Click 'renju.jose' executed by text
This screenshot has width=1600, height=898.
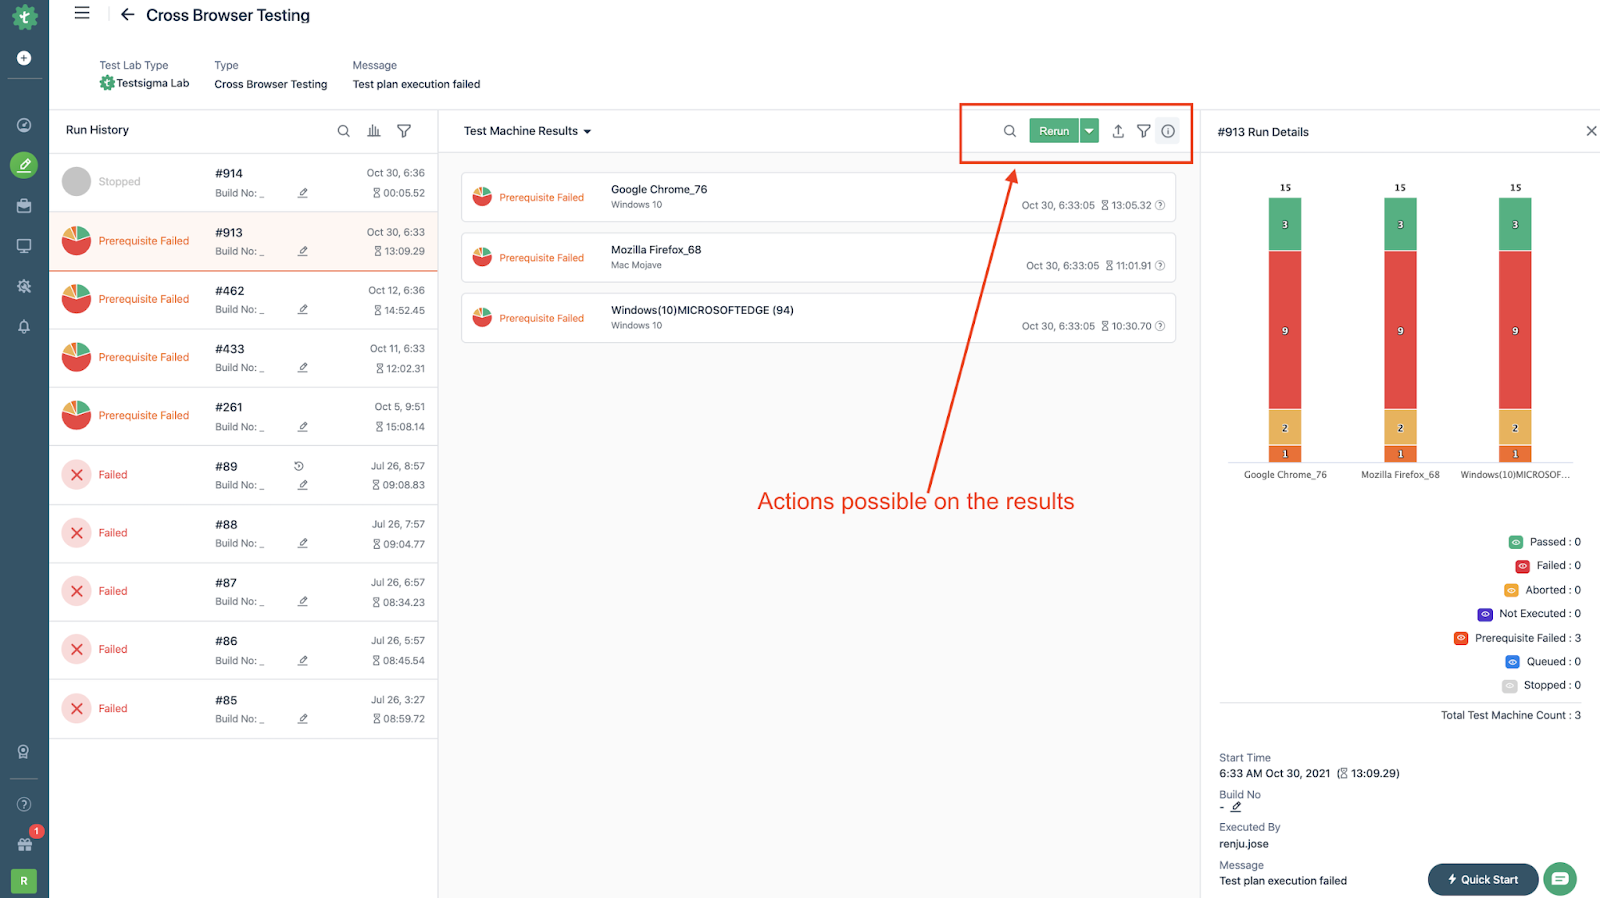1243,844
